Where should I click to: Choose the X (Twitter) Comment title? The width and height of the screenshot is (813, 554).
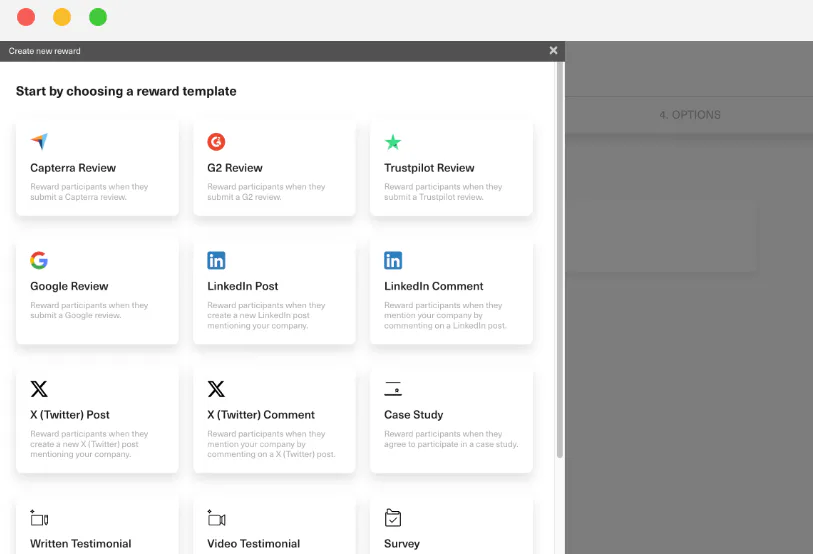coord(261,415)
